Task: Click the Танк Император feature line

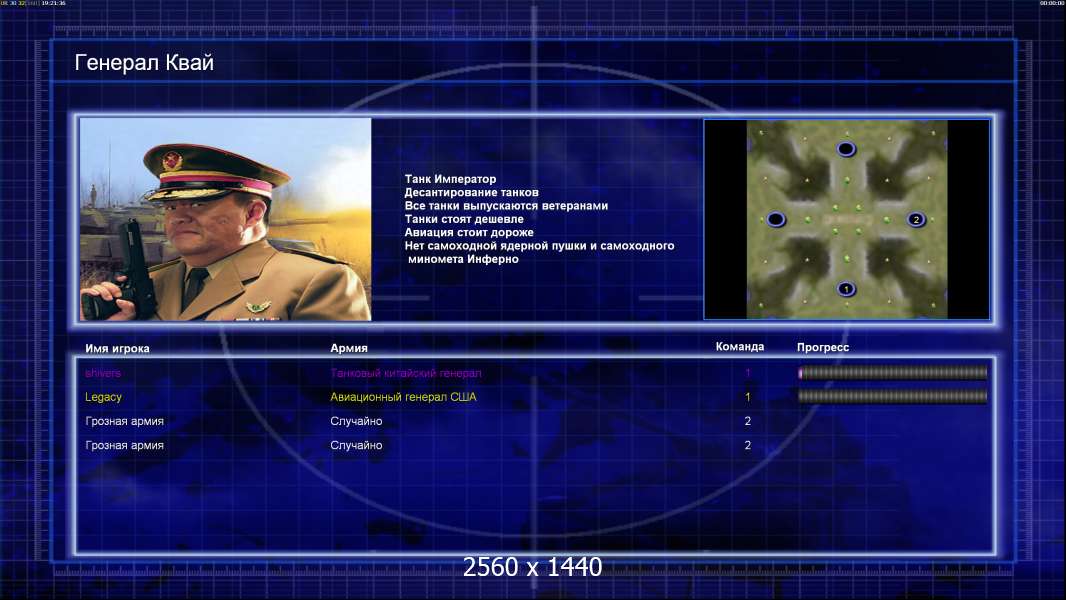Action: point(450,179)
